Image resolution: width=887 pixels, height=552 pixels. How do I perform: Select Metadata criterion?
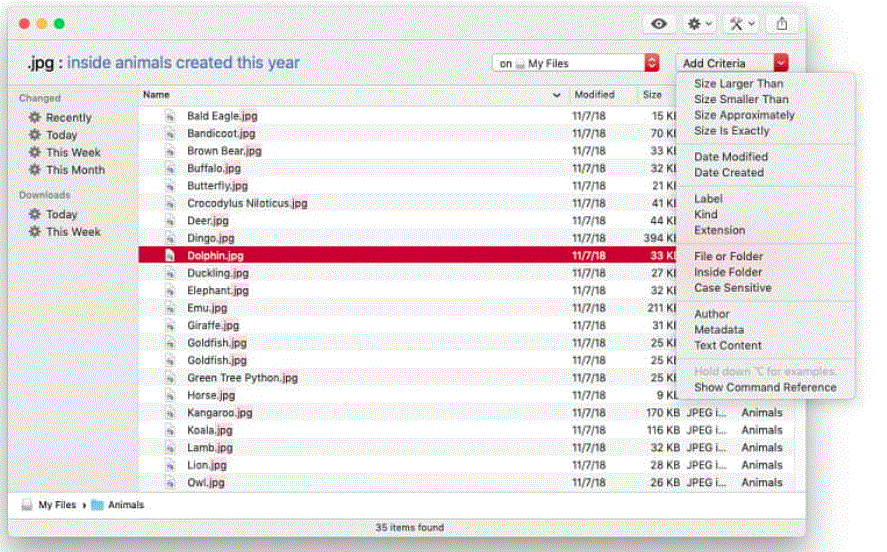[718, 330]
